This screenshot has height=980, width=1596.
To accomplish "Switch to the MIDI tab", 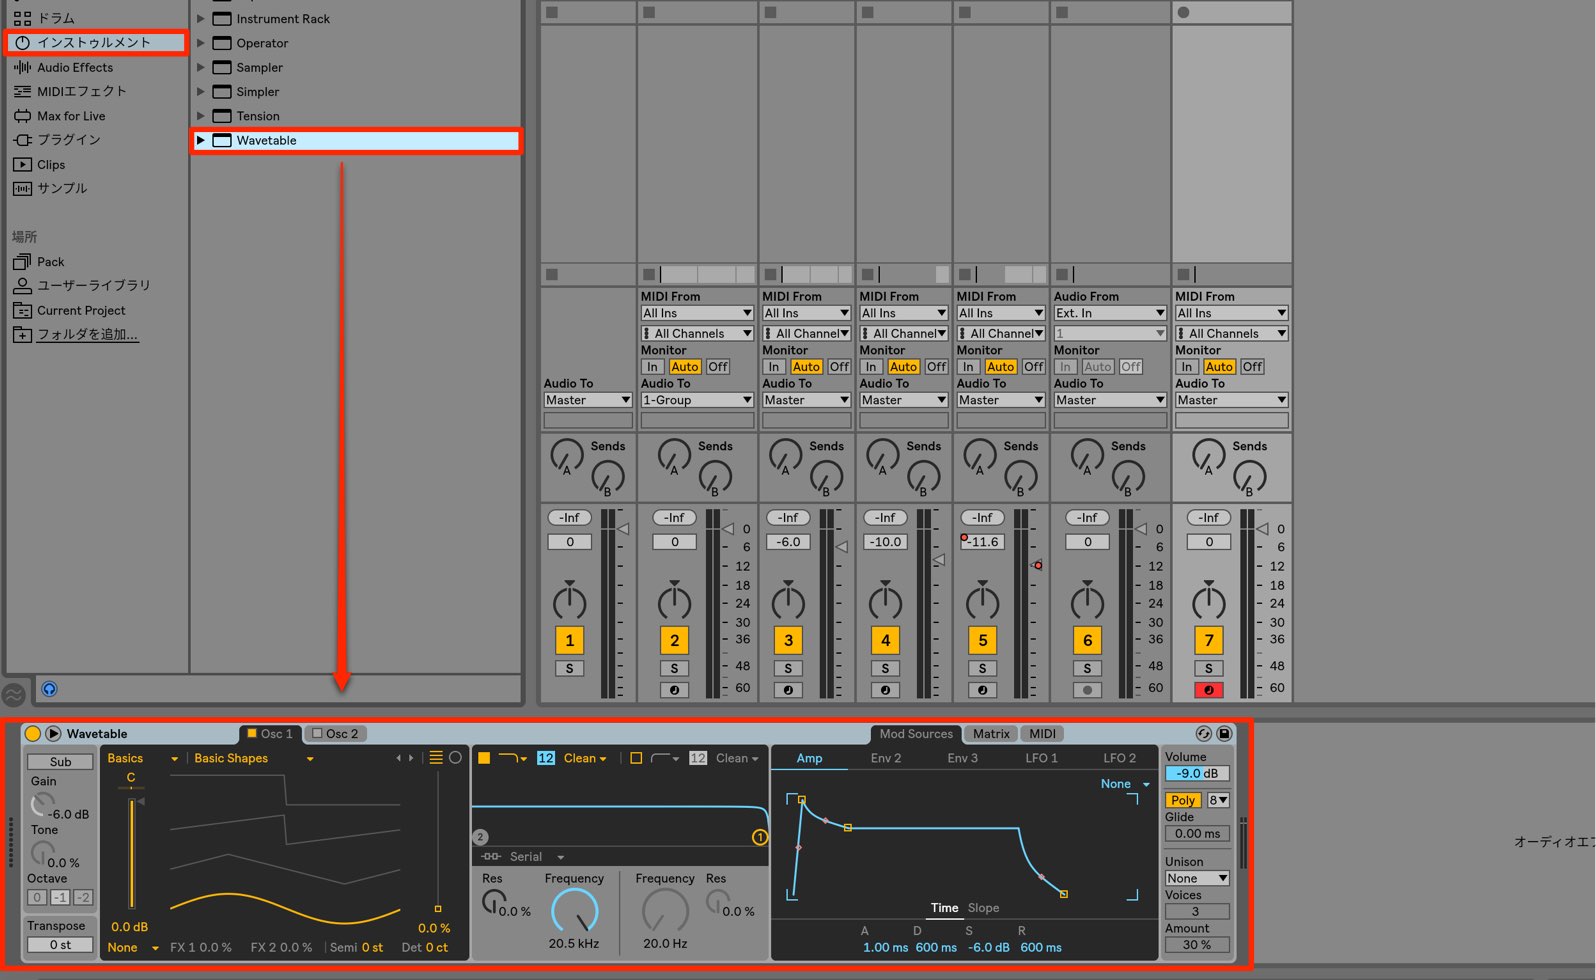I will (x=1042, y=733).
